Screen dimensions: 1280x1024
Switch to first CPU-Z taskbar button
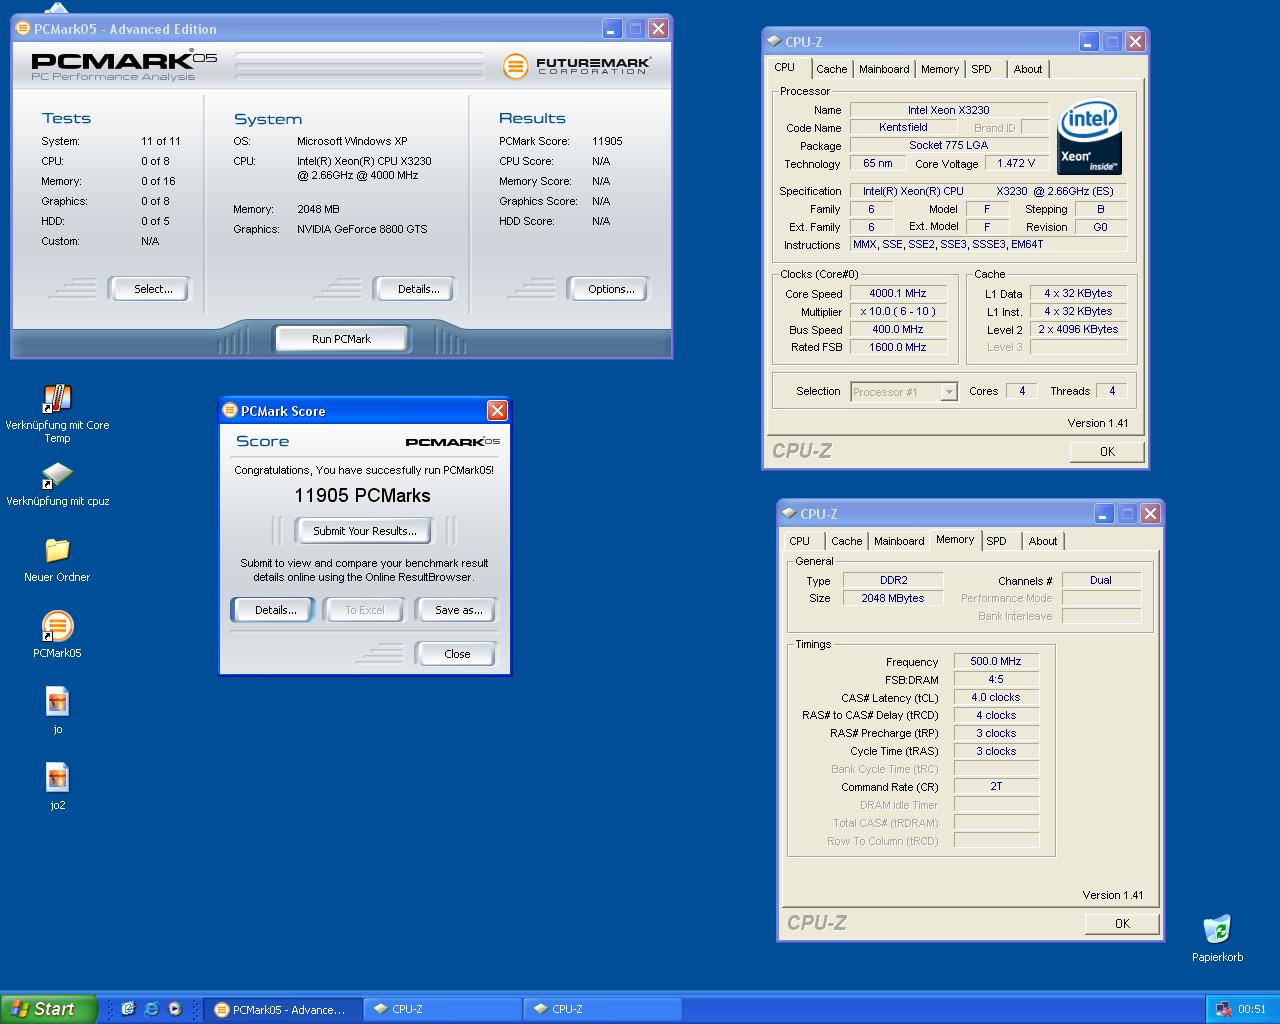coord(442,1009)
